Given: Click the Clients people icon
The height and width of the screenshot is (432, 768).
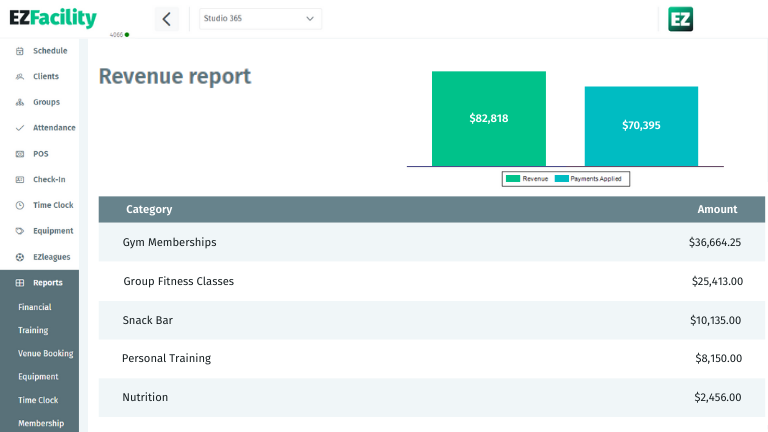Looking at the screenshot, I should click(x=20, y=77).
